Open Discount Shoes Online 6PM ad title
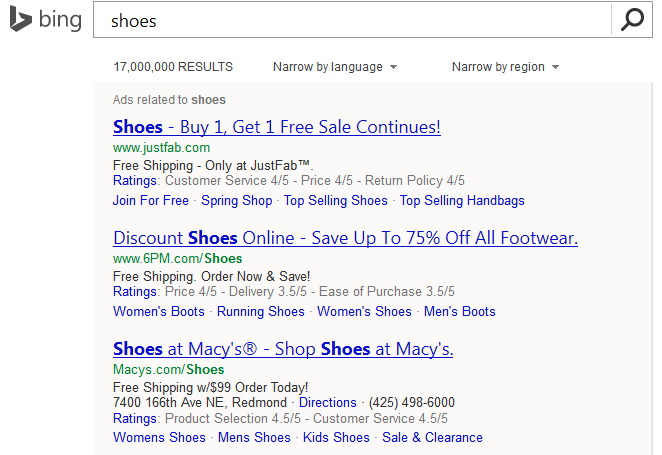The height and width of the screenshot is (455, 662). (x=345, y=238)
